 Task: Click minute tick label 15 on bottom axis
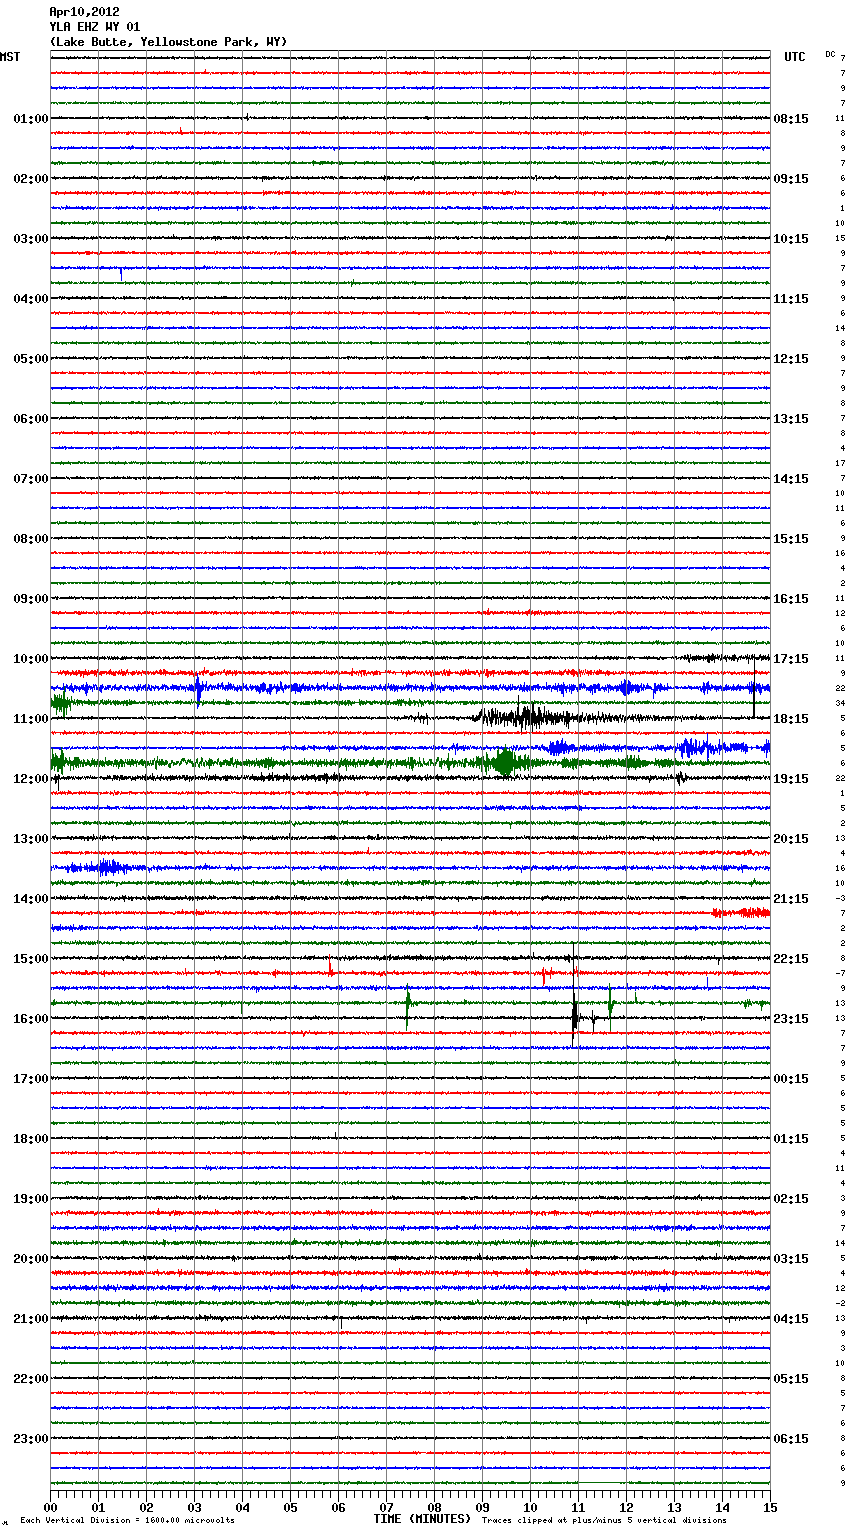click(x=770, y=1507)
